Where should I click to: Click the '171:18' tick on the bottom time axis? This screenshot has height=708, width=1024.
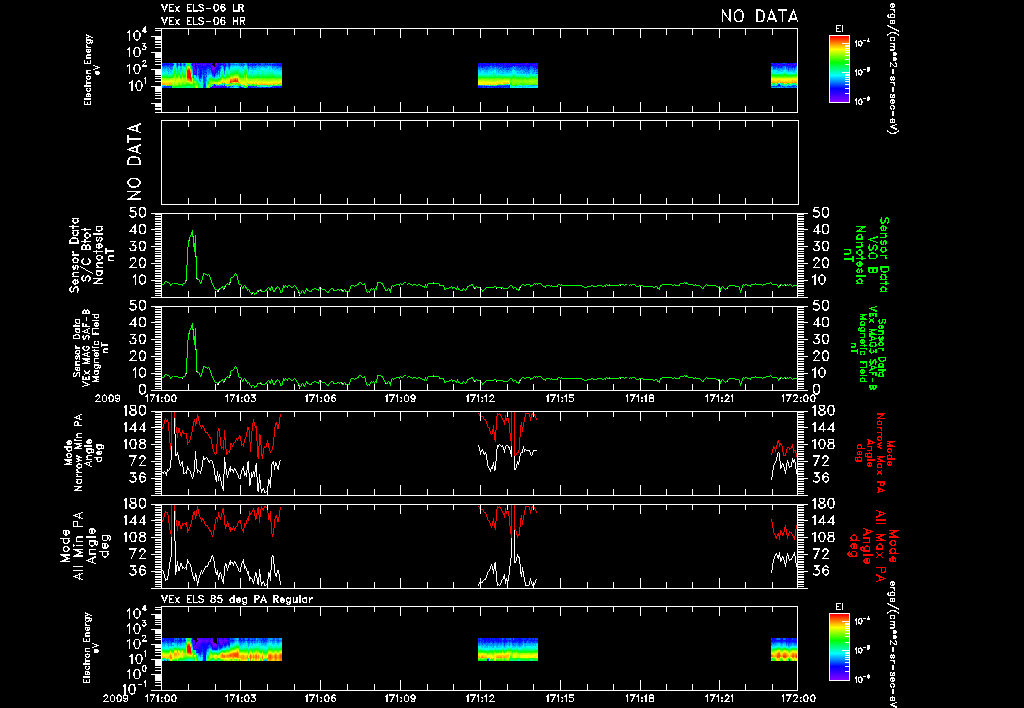[639, 698]
